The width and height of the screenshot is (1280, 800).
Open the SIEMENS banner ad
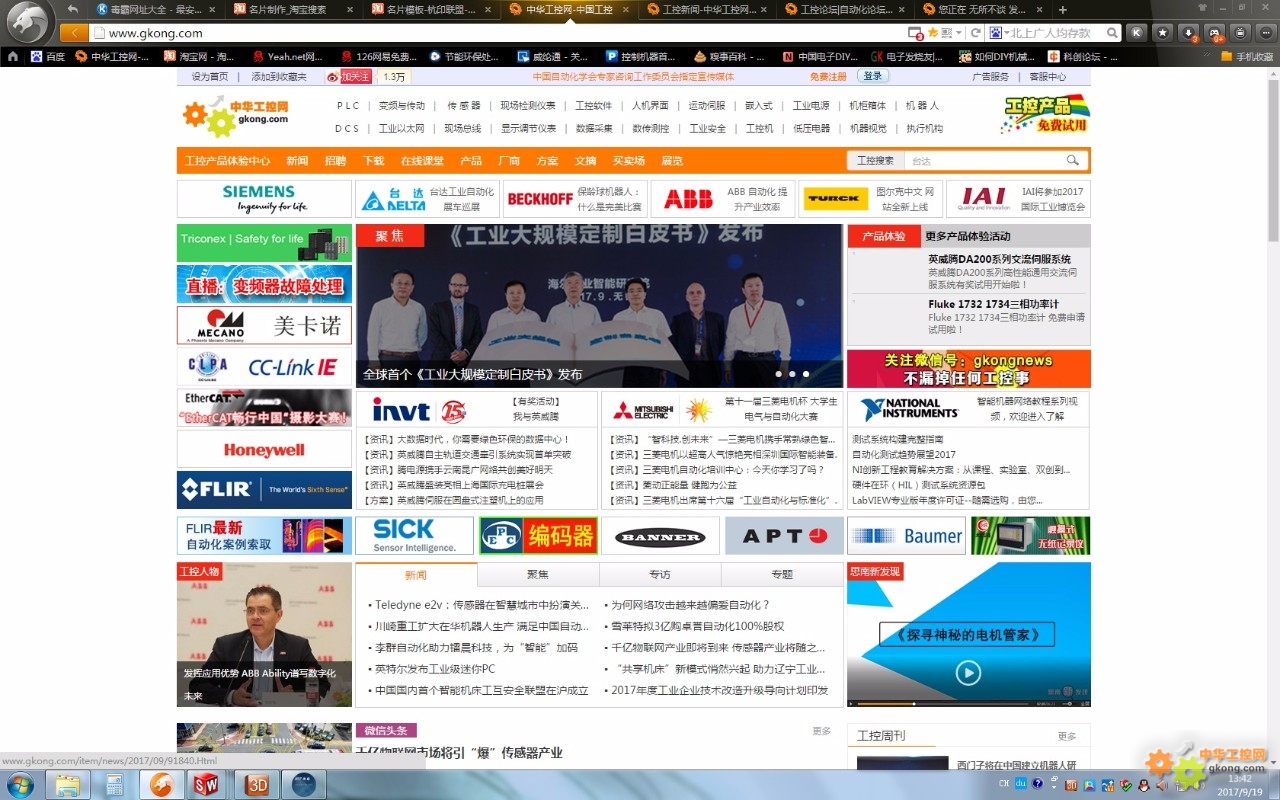click(264, 198)
